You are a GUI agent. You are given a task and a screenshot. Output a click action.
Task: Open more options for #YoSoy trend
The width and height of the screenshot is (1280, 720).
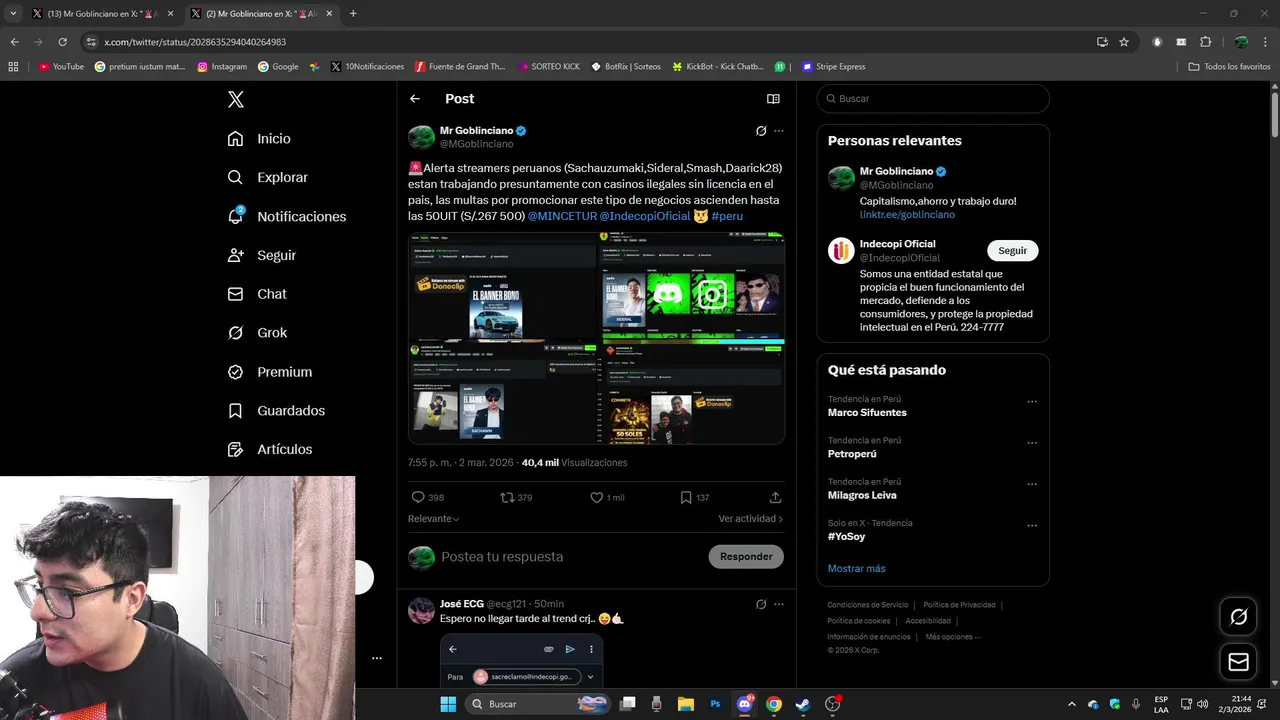click(1032, 525)
